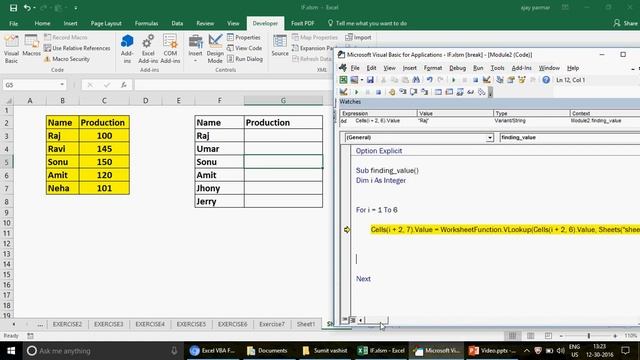This screenshot has width=640, height=360.
Task: Expand the (General) object dropdown
Action: pos(489,138)
